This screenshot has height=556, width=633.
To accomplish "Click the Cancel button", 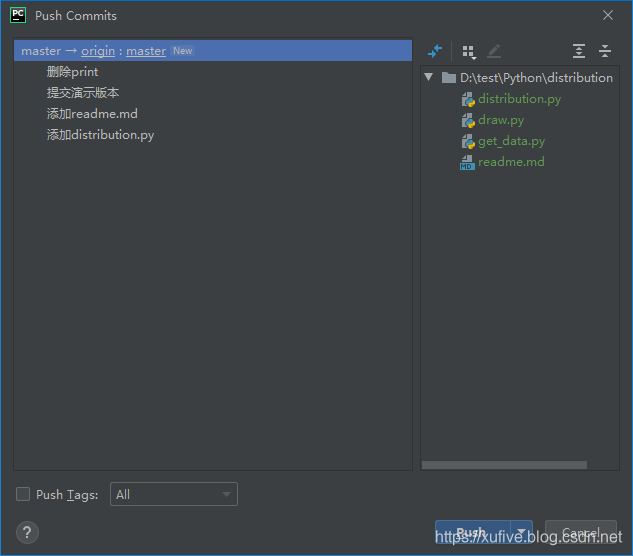I will [x=581, y=532].
